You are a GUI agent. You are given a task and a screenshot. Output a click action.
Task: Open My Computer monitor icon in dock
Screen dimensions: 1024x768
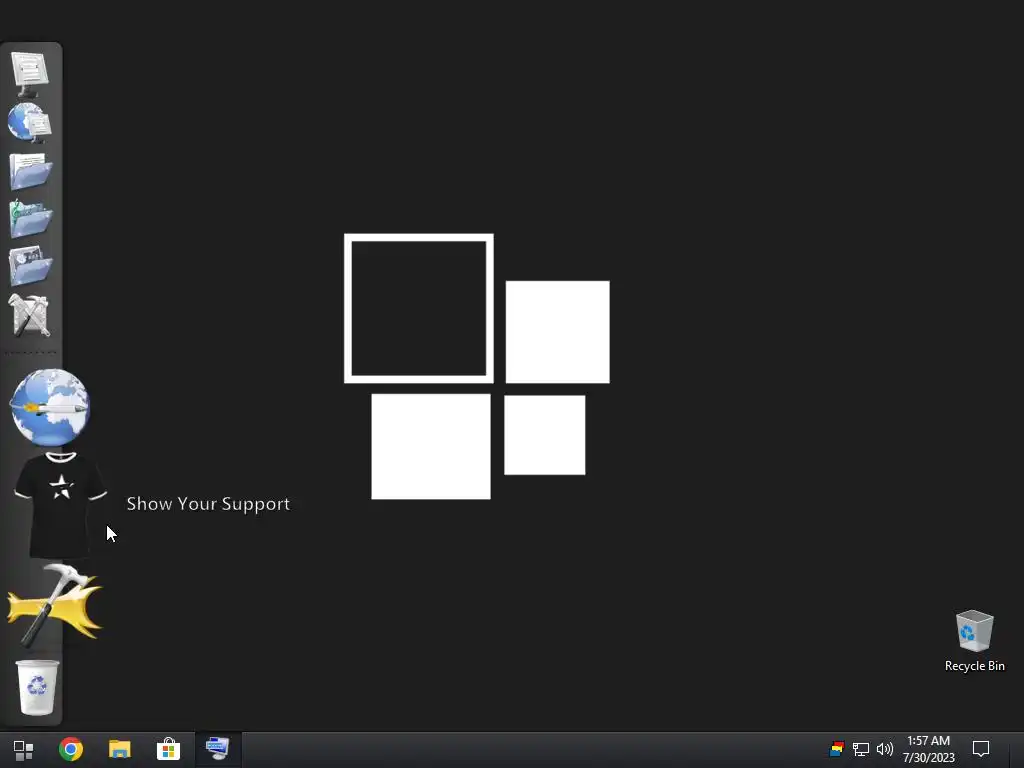pos(30,73)
